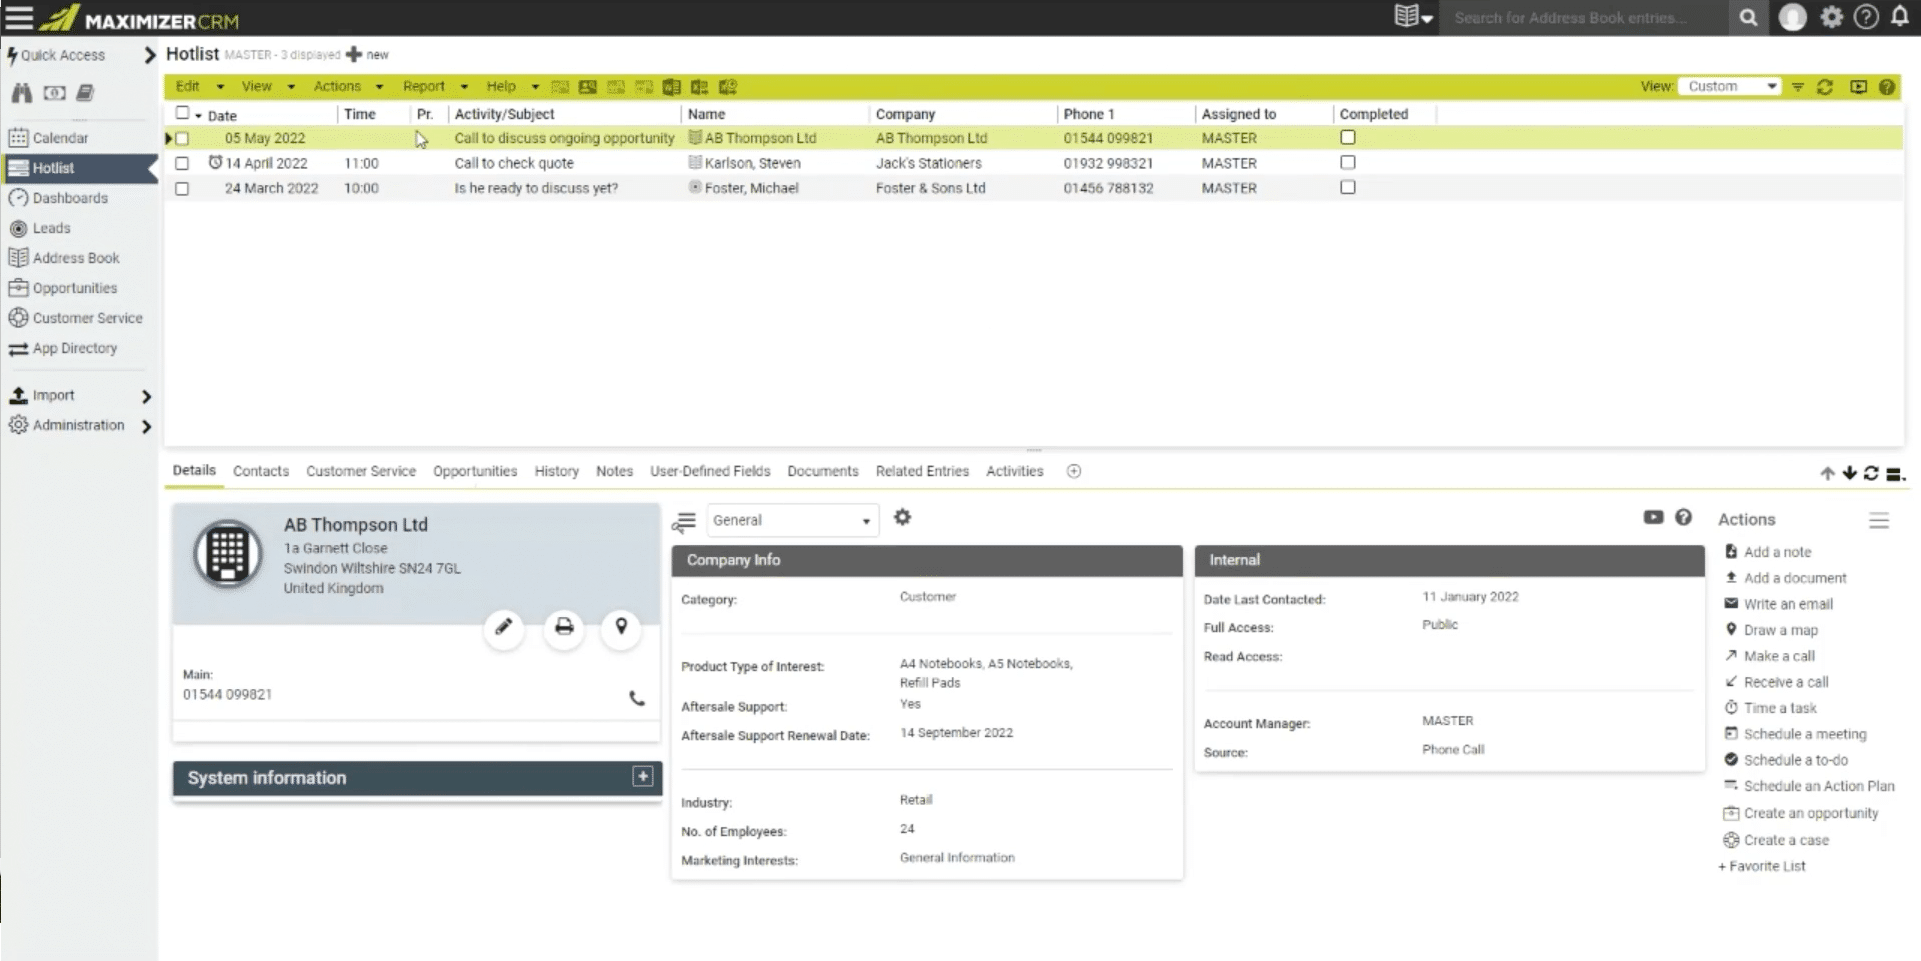Open the user profile avatar

1792,17
